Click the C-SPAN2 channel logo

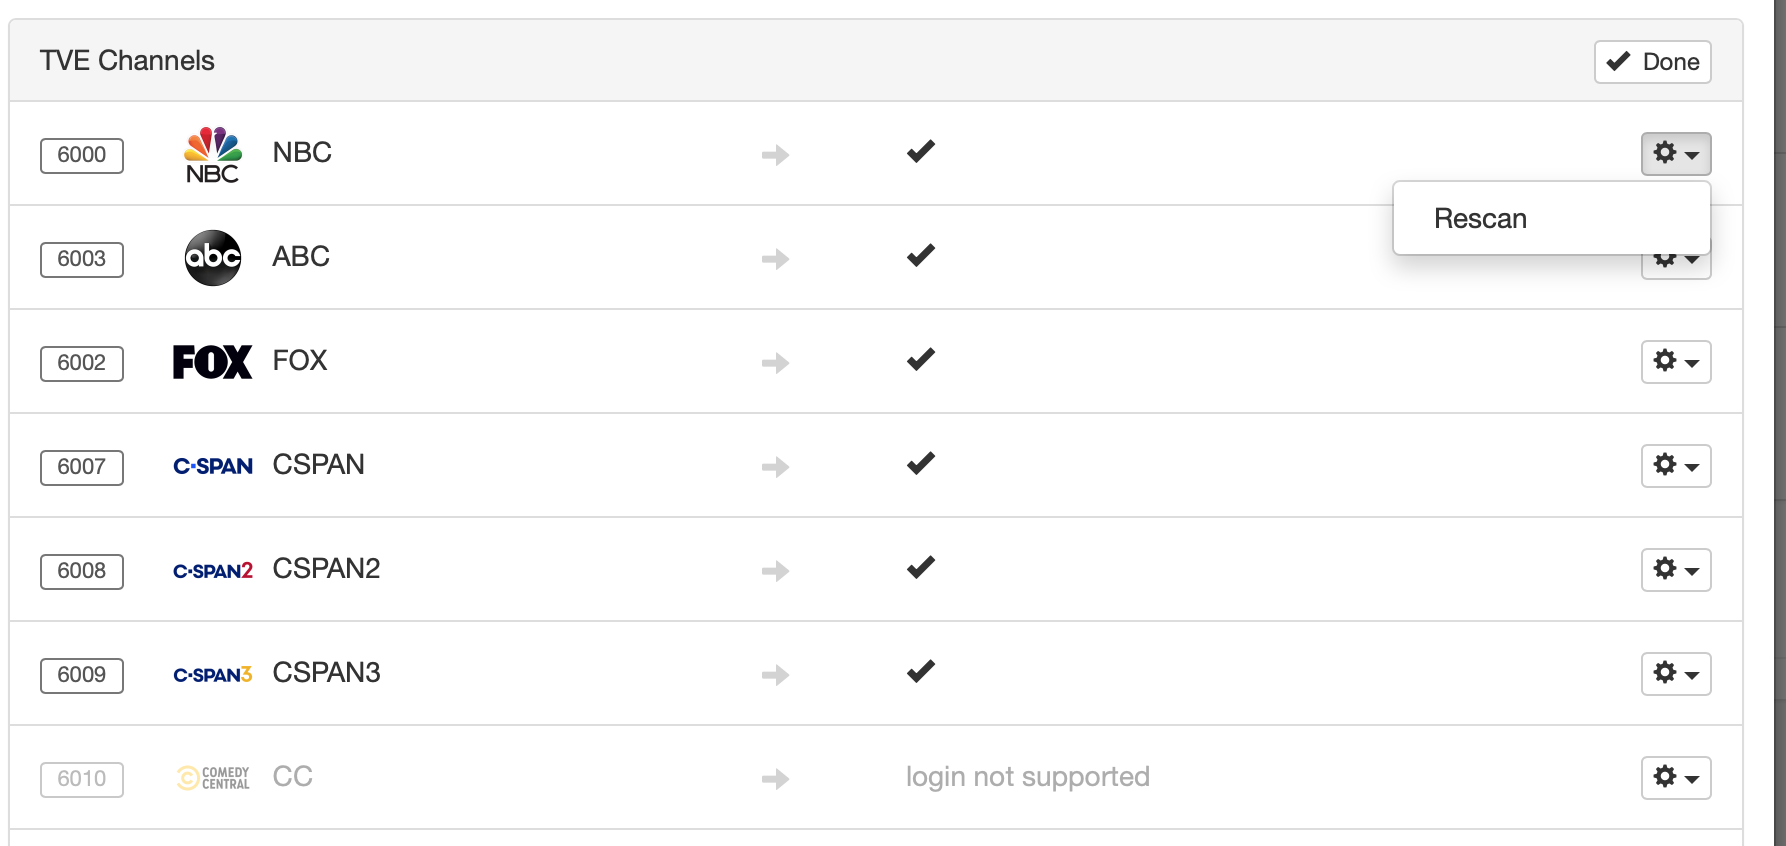(x=213, y=571)
